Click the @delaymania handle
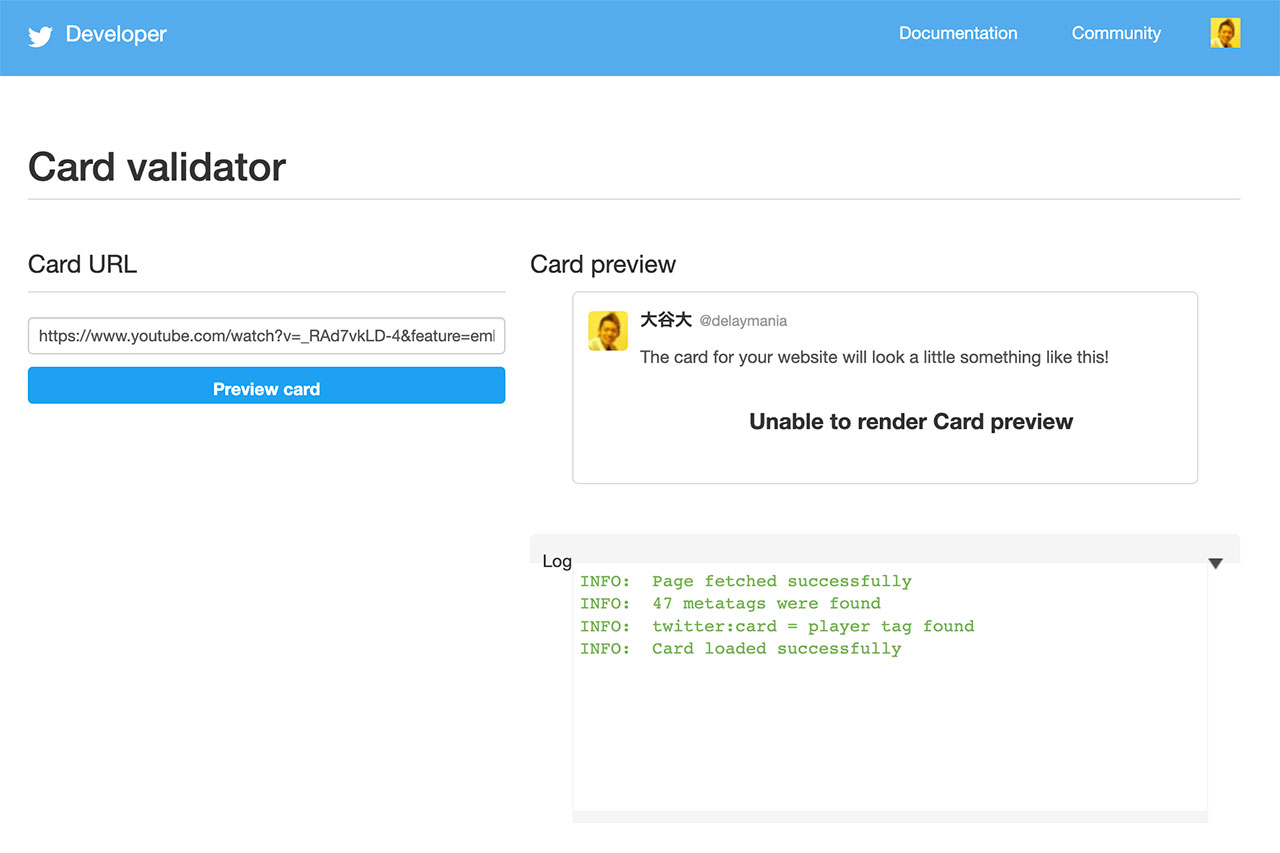1280x853 pixels. (742, 321)
